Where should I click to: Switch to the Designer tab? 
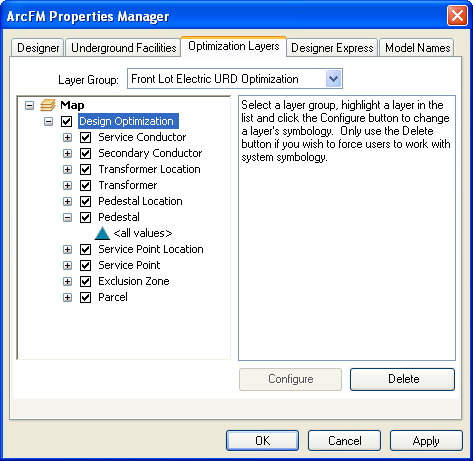(x=38, y=48)
